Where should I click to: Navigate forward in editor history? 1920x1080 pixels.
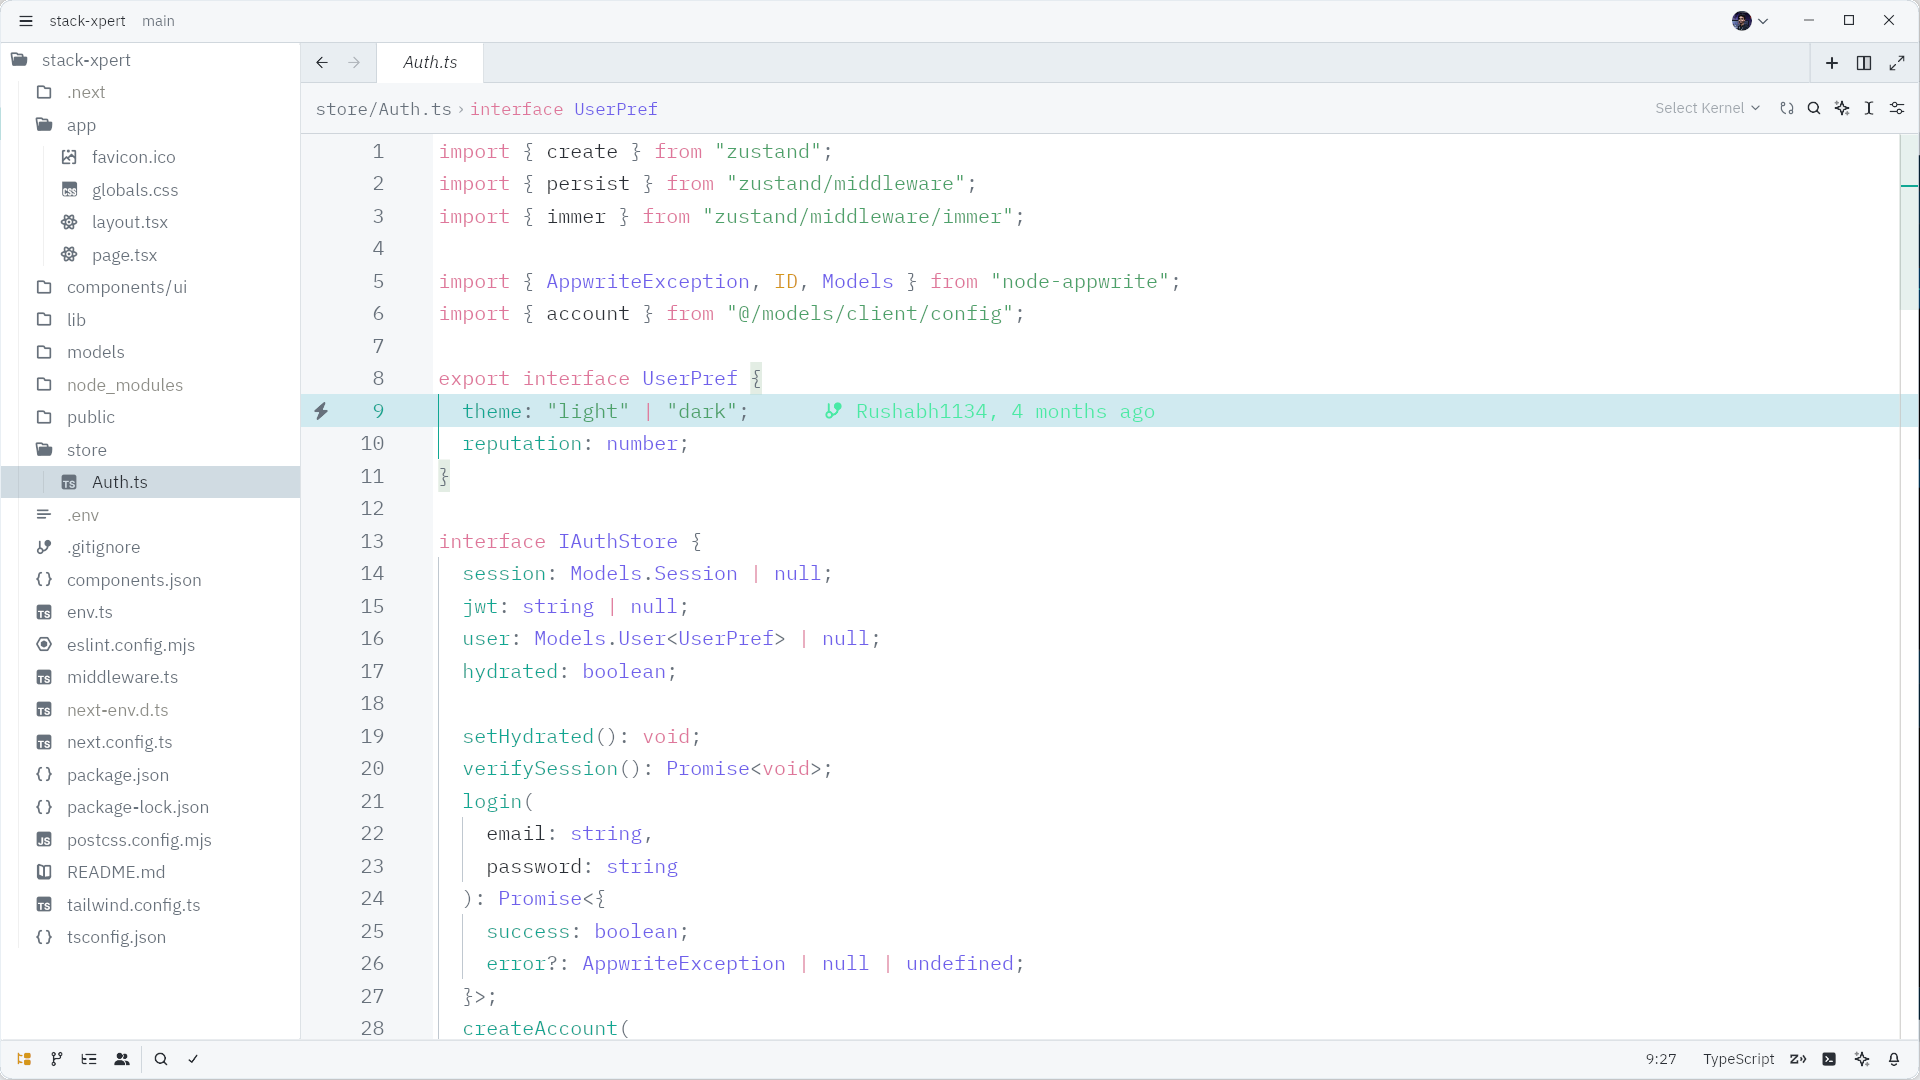pyautogui.click(x=354, y=62)
